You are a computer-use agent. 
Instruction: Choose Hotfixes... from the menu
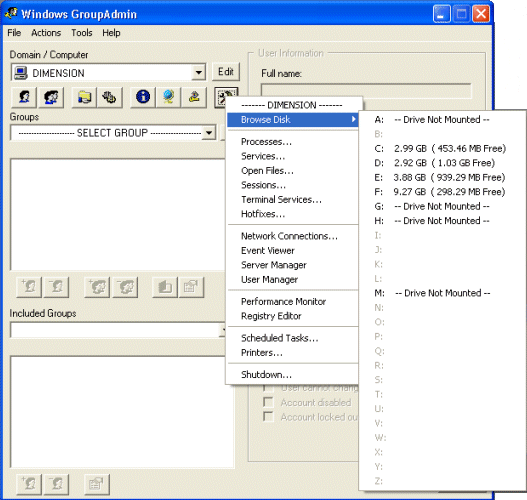tap(293, 214)
